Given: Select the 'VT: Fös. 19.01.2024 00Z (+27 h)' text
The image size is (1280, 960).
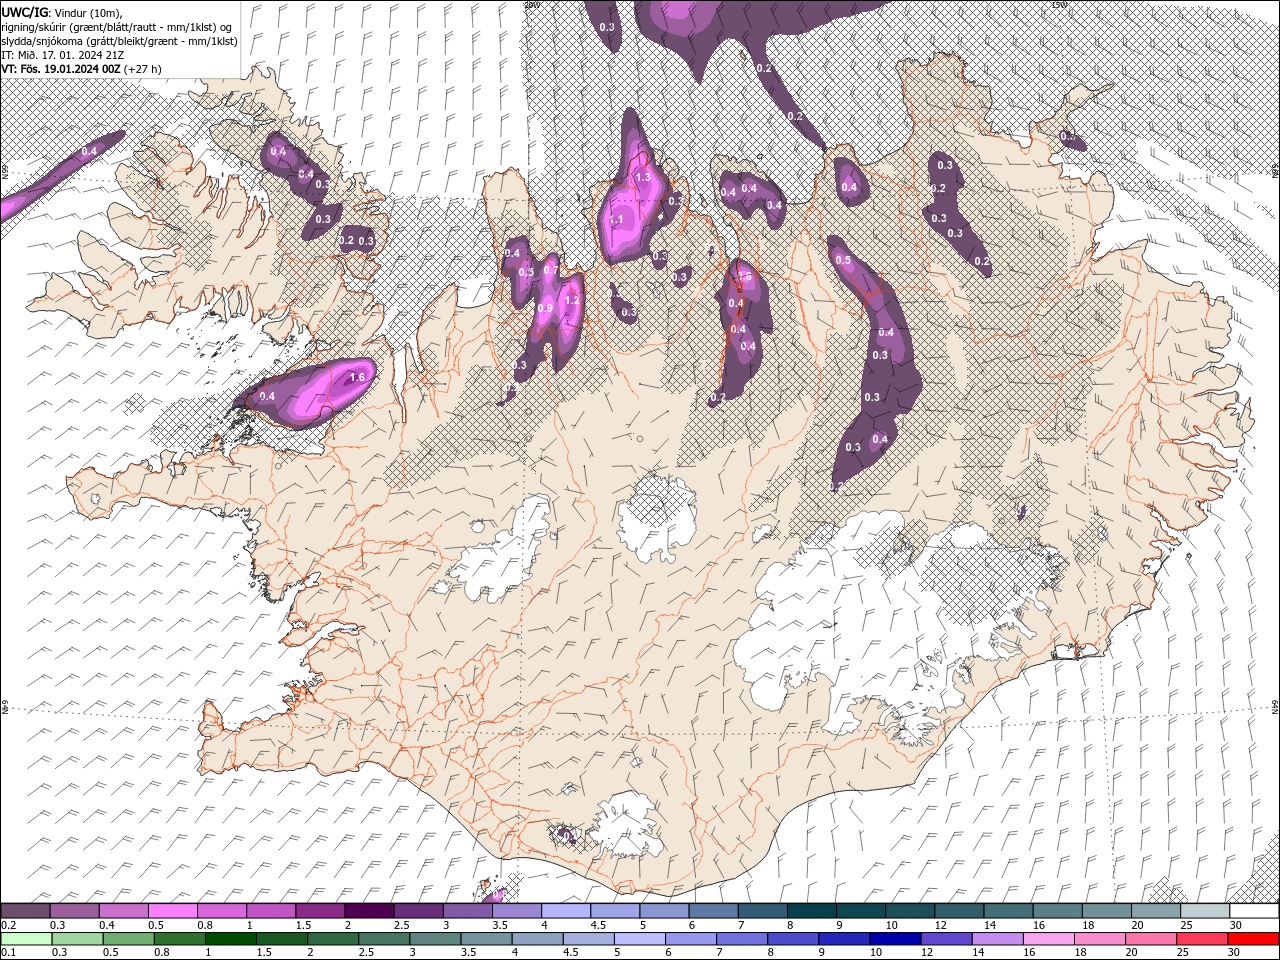Looking at the screenshot, I should pos(81,69).
